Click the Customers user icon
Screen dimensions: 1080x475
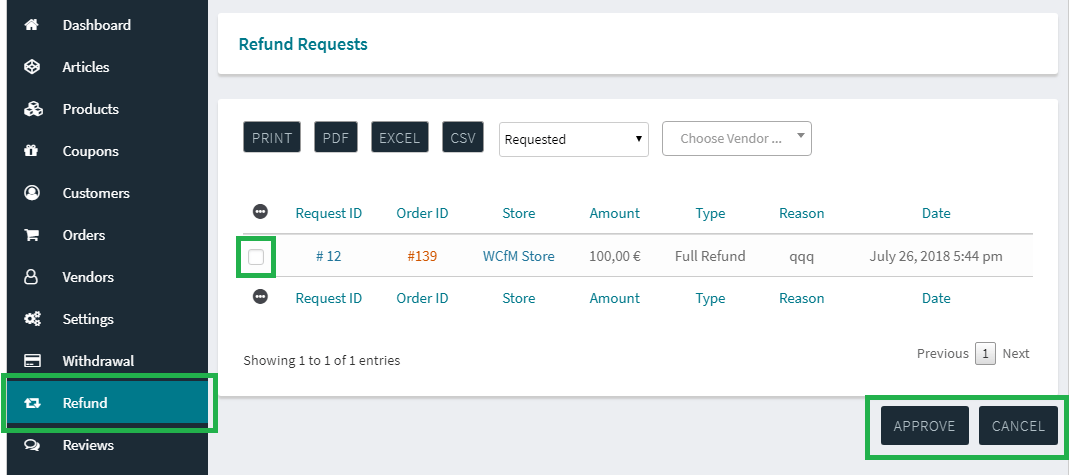point(32,193)
